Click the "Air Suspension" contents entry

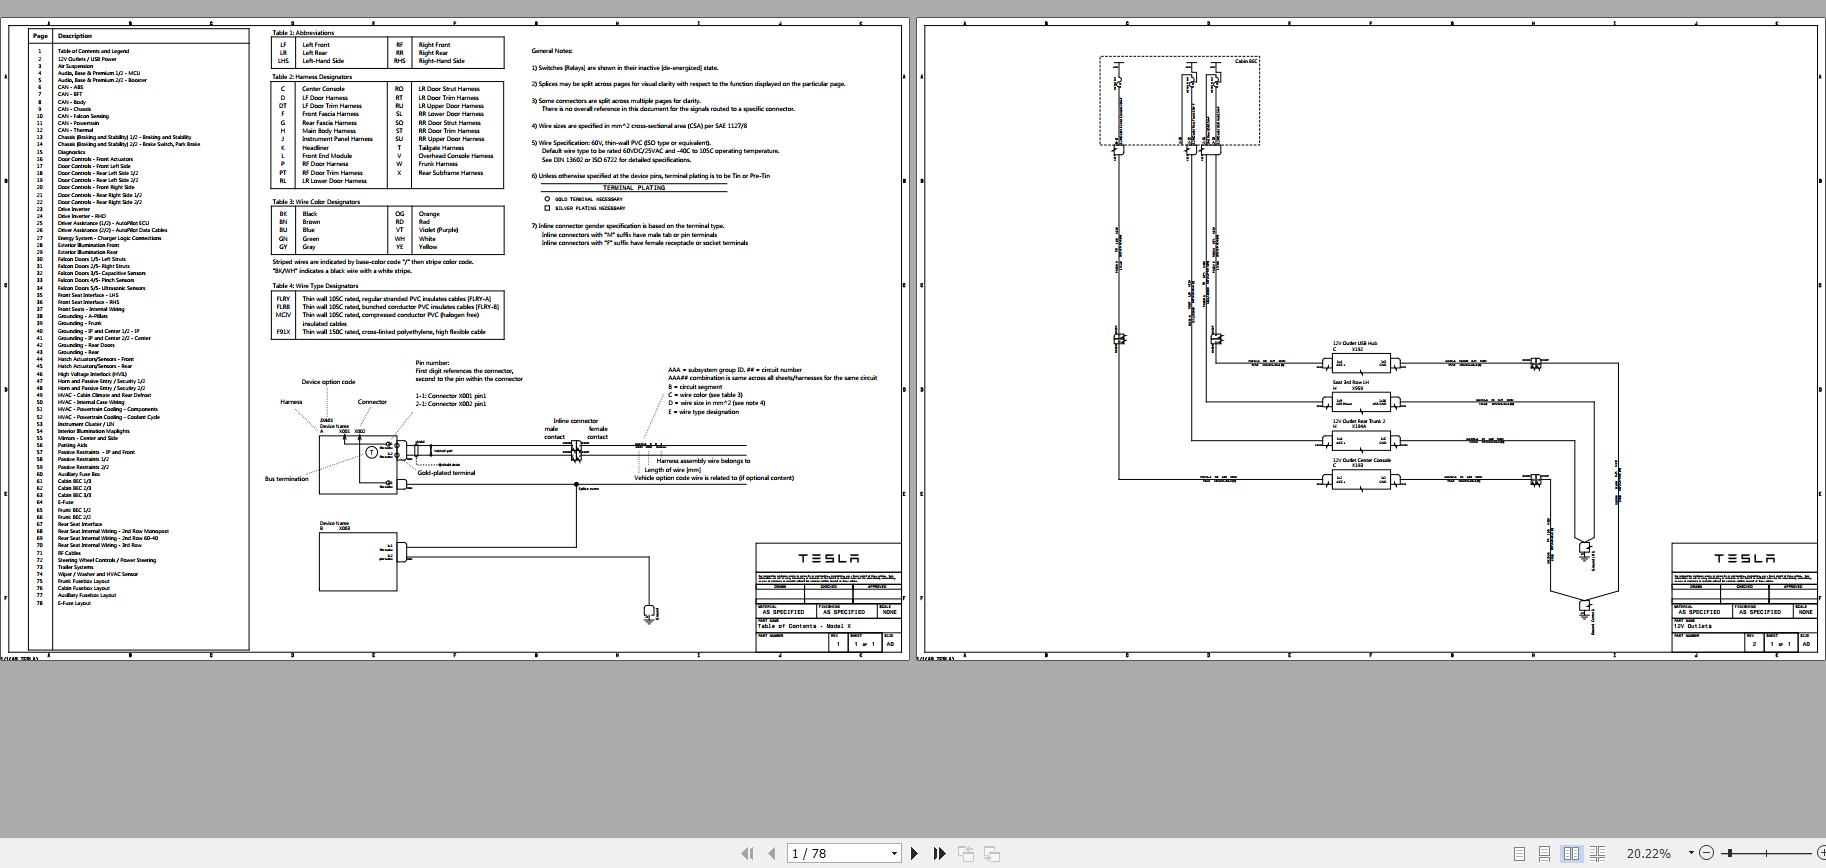pyautogui.click(x=76, y=66)
